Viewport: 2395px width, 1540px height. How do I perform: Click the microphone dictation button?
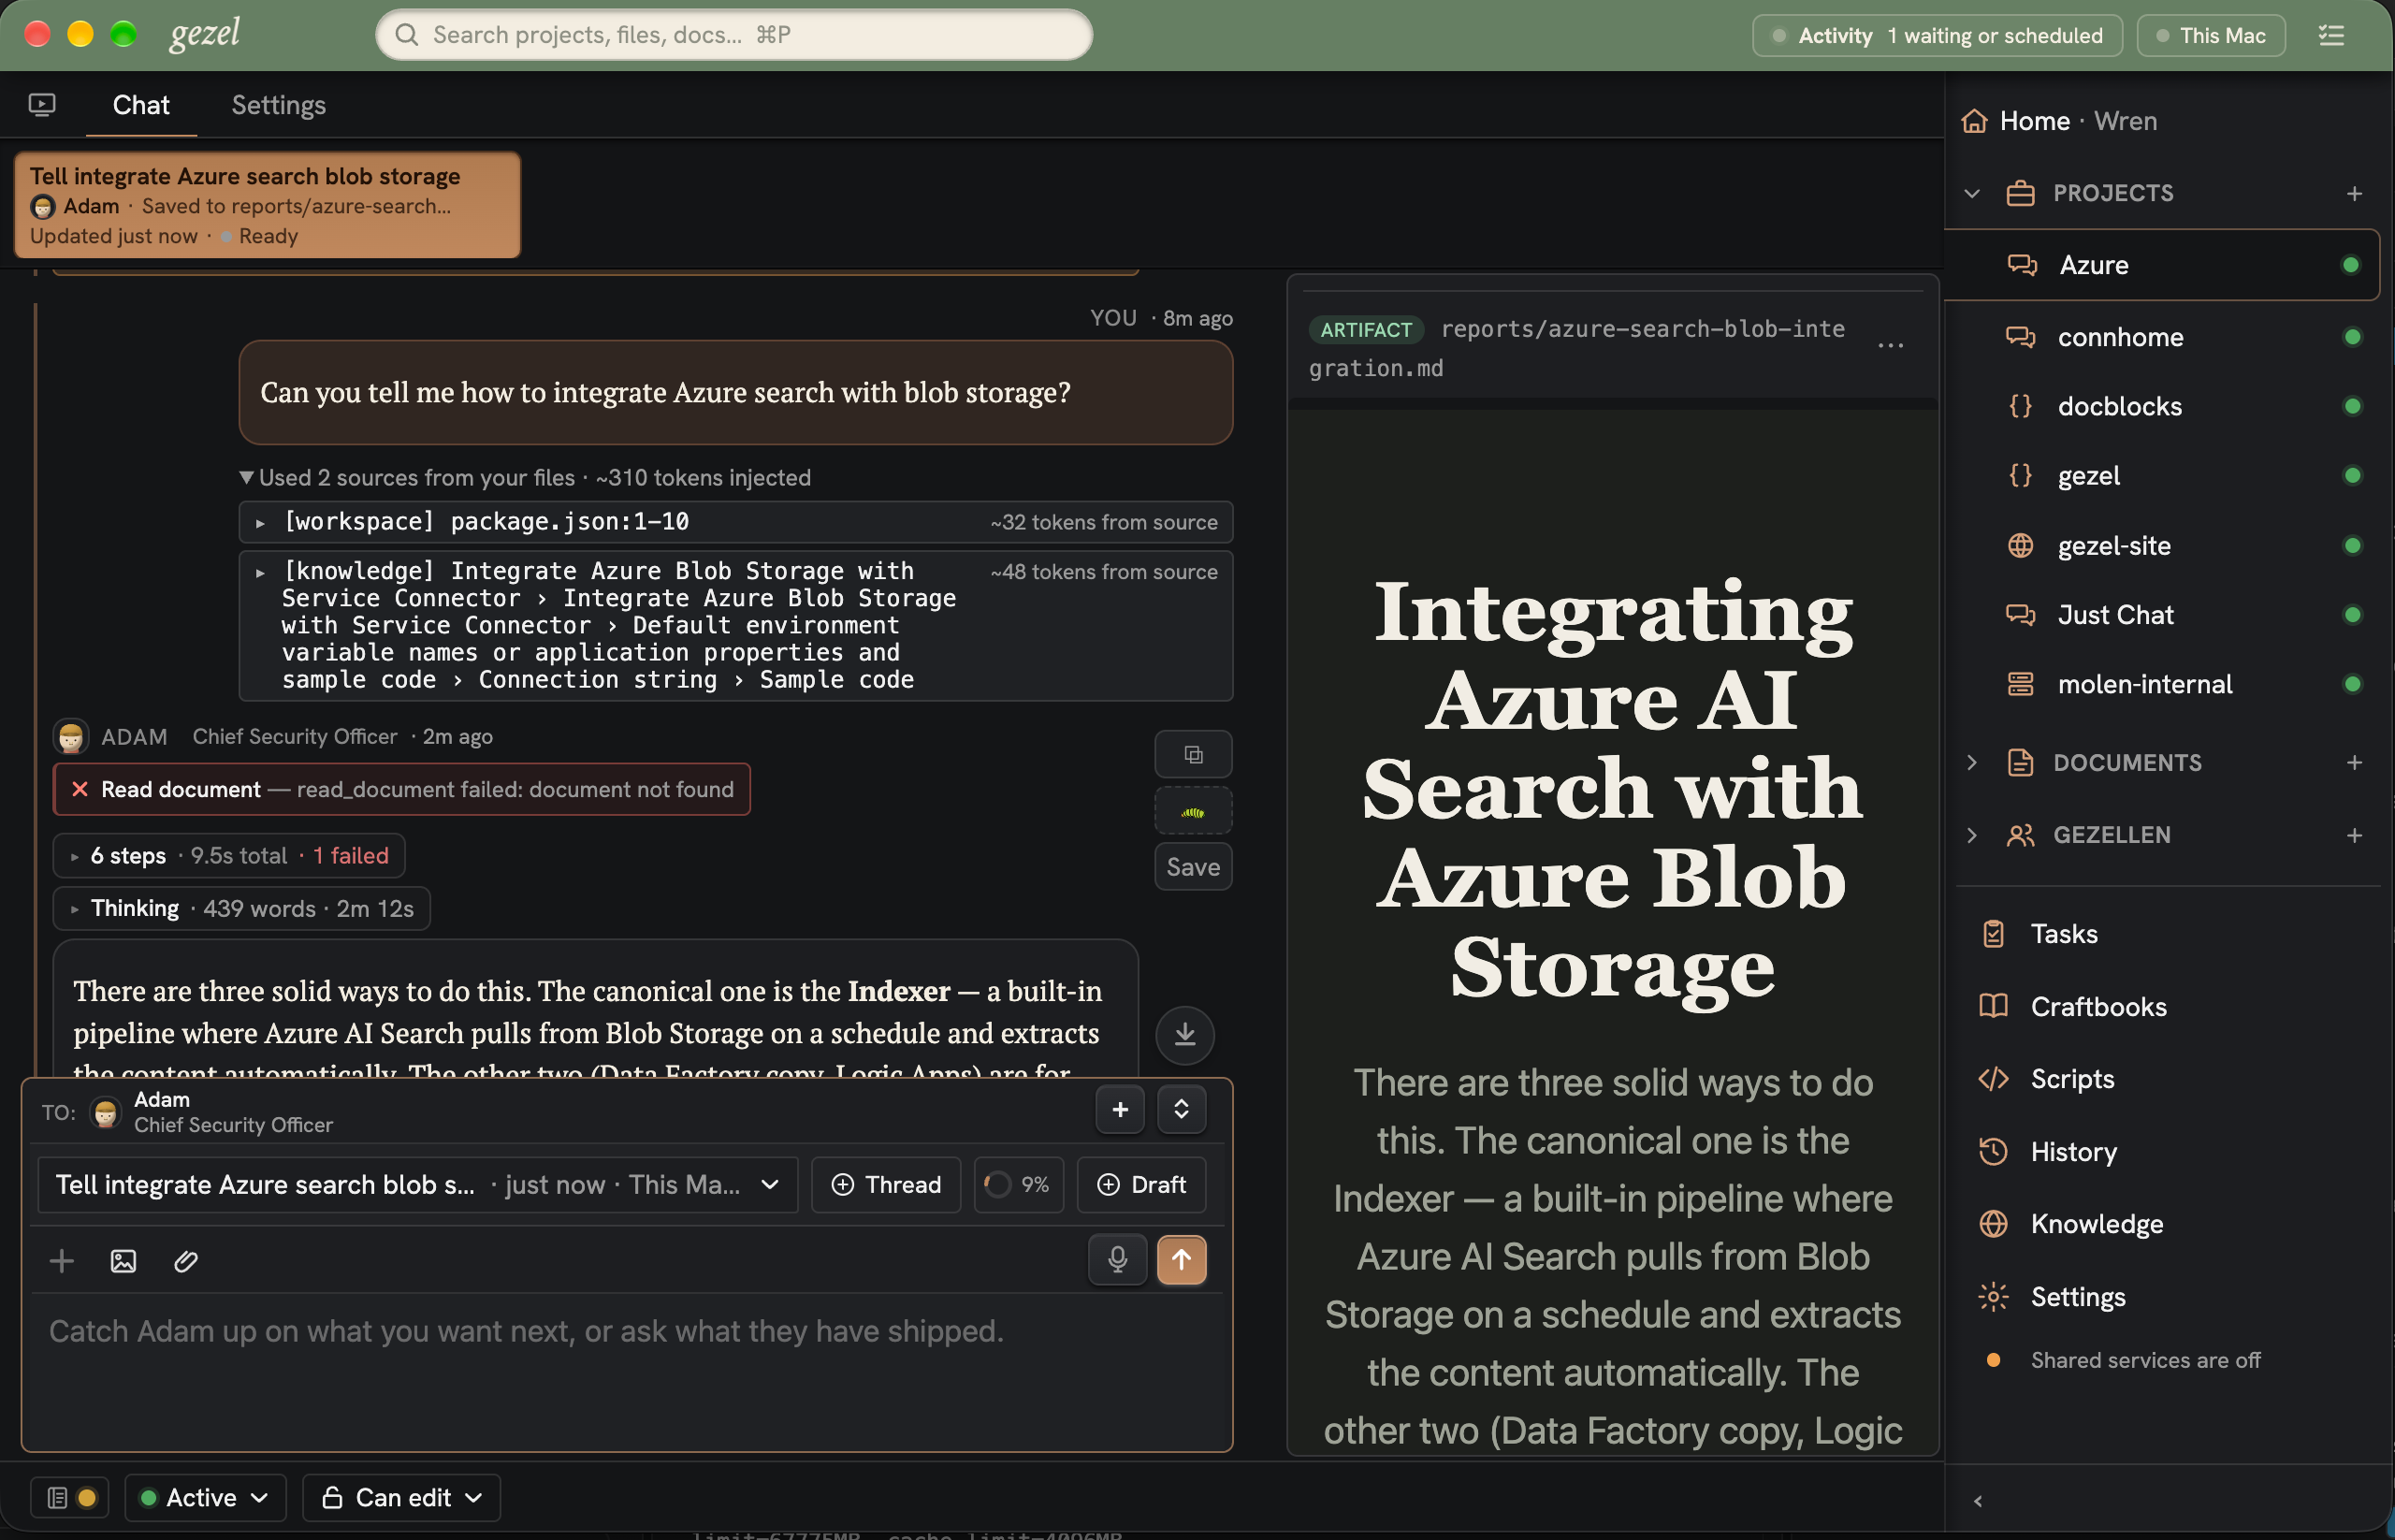point(1117,1259)
